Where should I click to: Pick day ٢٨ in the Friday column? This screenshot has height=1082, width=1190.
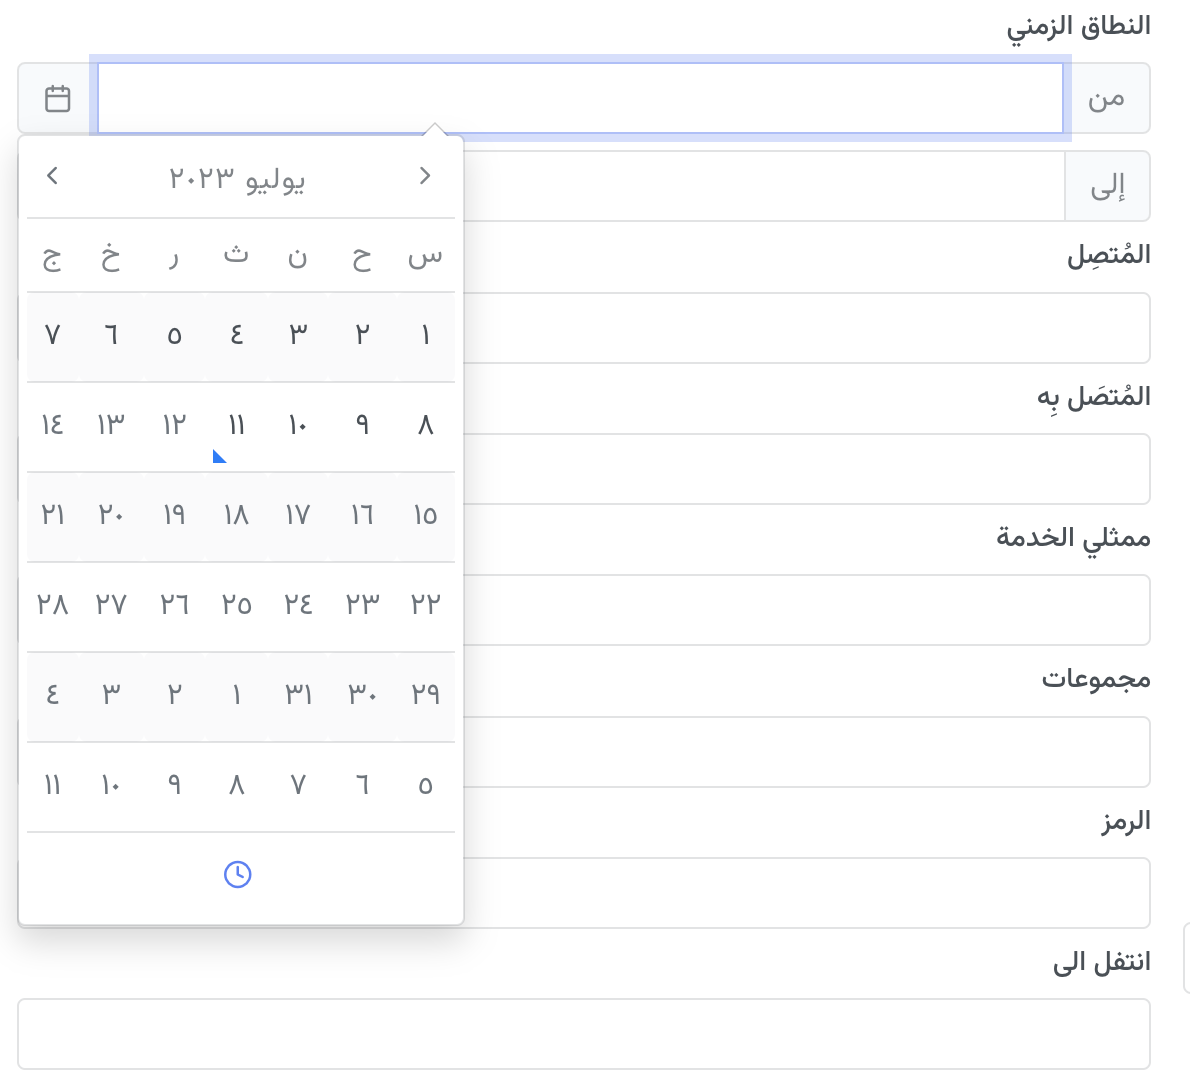(x=52, y=605)
